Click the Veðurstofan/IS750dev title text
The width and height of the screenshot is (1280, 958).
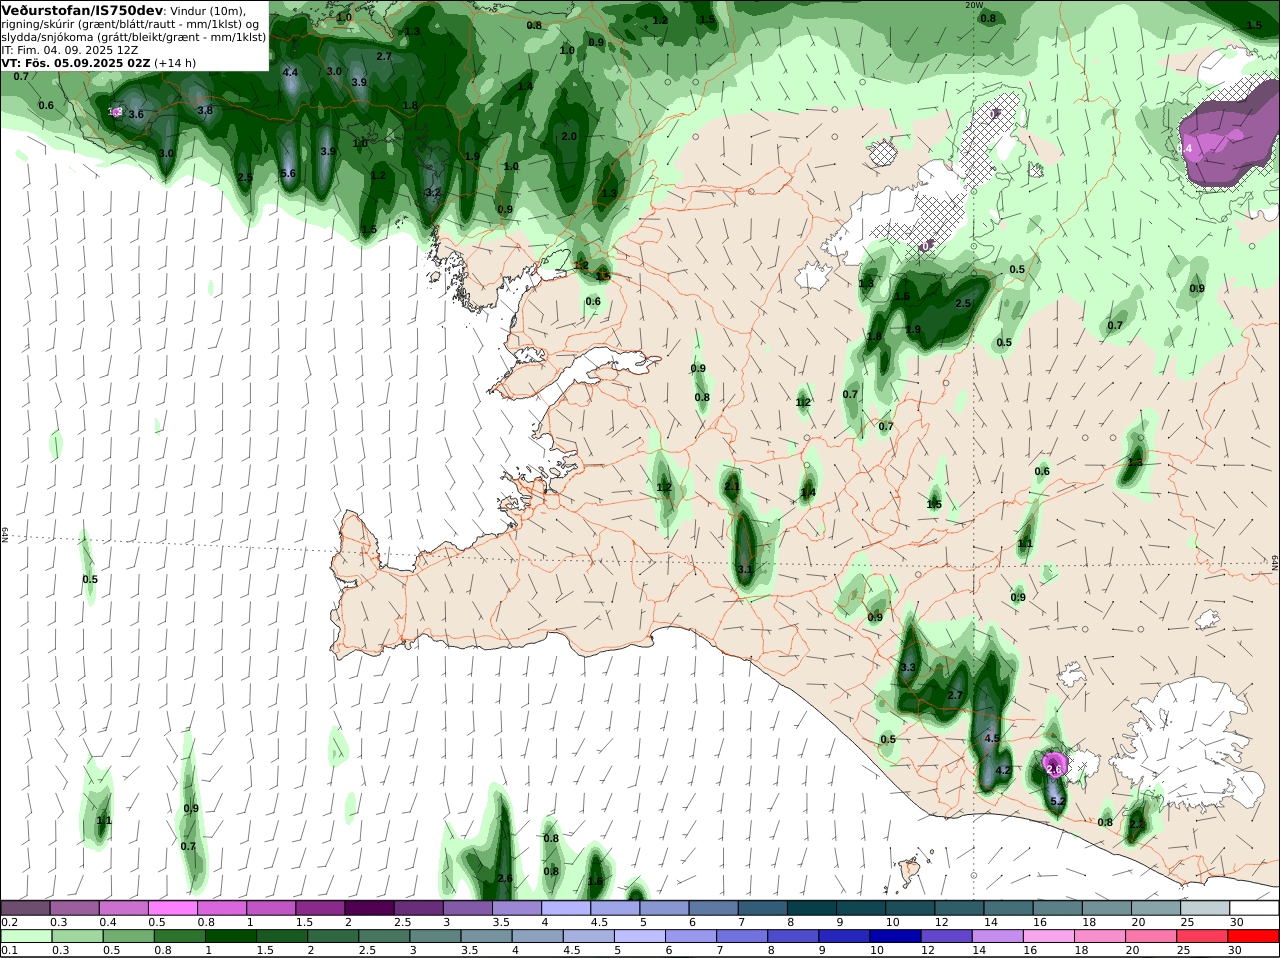click(82, 11)
